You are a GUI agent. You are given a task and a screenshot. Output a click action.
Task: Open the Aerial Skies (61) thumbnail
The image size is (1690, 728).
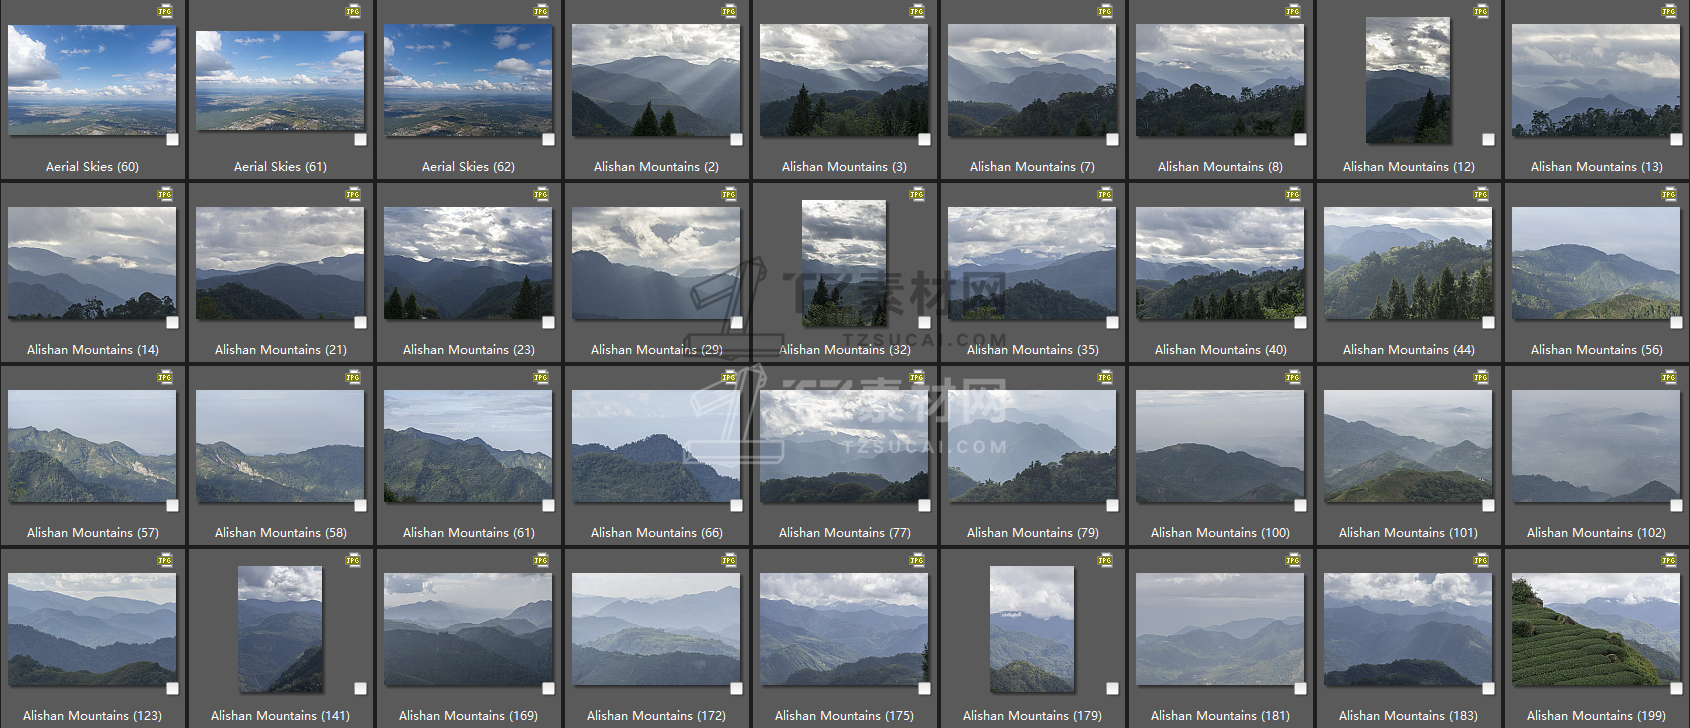280,80
